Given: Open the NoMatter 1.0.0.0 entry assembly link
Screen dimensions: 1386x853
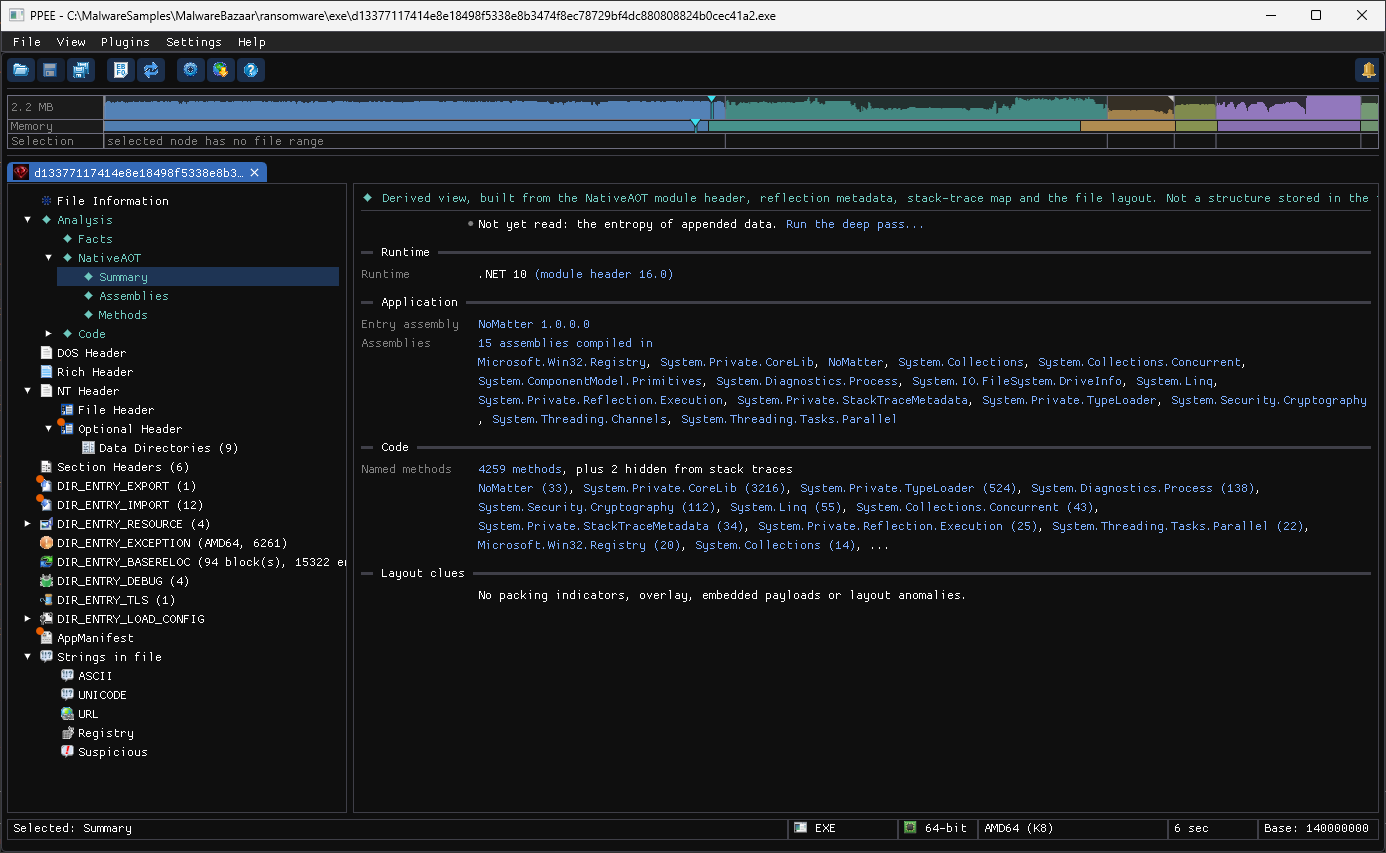Looking at the screenshot, I should click(534, 324).
